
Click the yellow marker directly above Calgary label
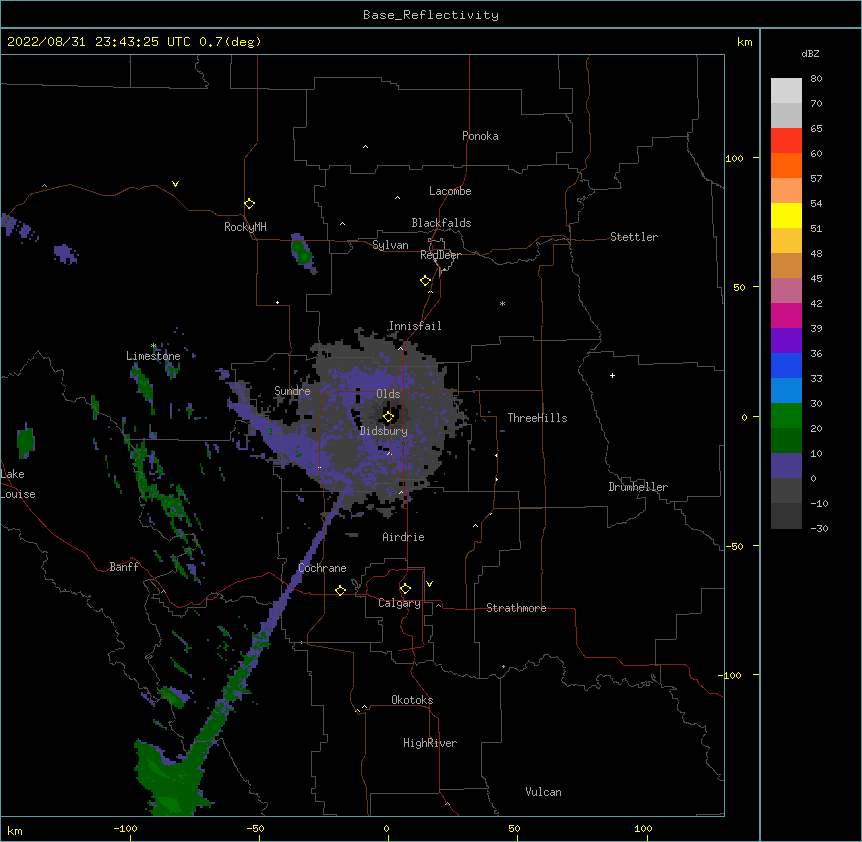click(x=405, y=589)
